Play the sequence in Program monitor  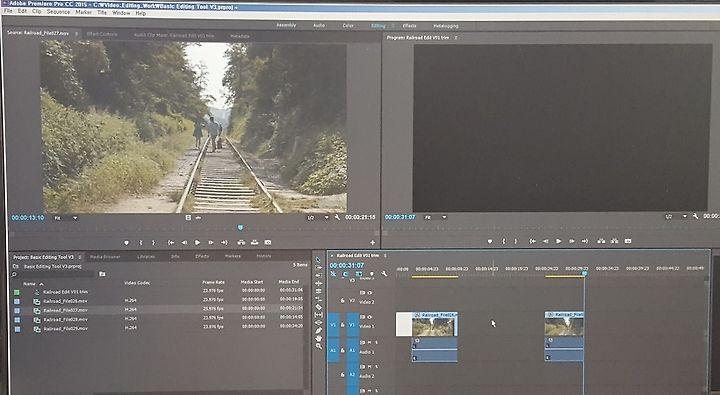[x=559, y=241]
